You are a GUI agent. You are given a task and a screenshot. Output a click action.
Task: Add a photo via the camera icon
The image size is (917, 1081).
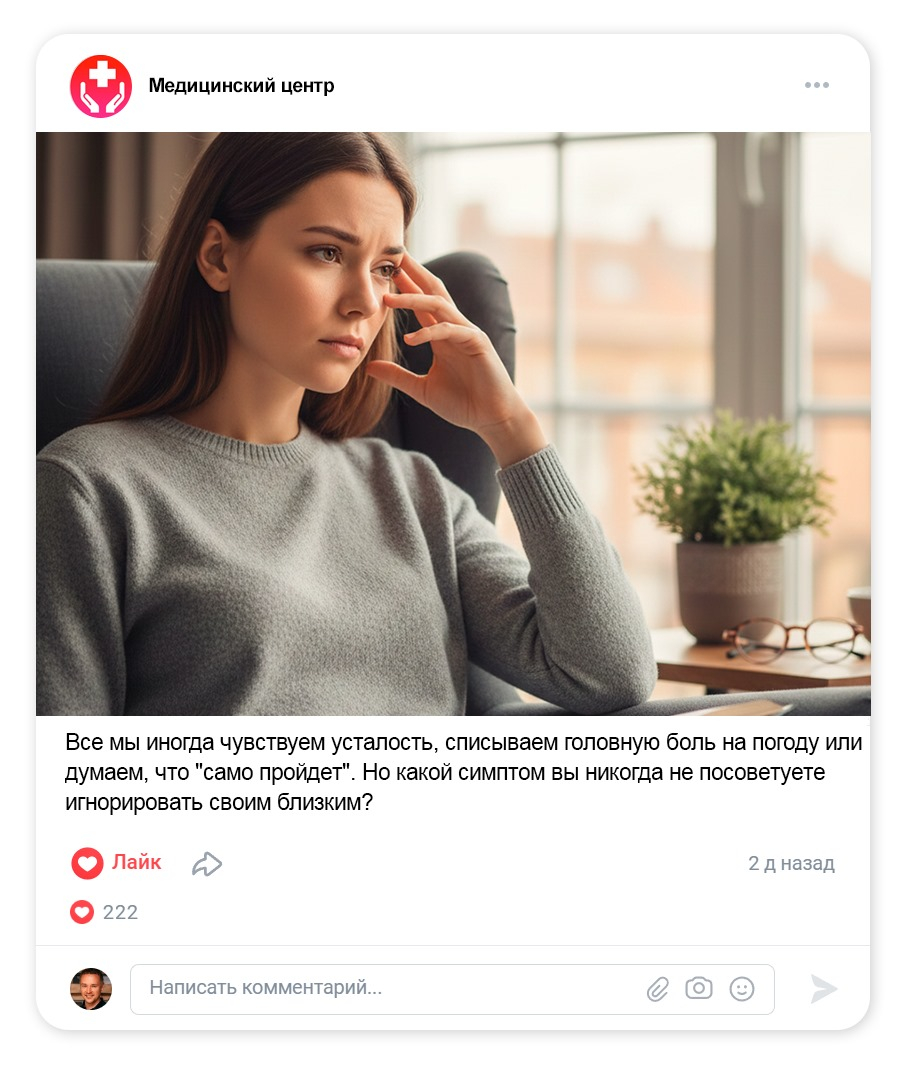698,988
